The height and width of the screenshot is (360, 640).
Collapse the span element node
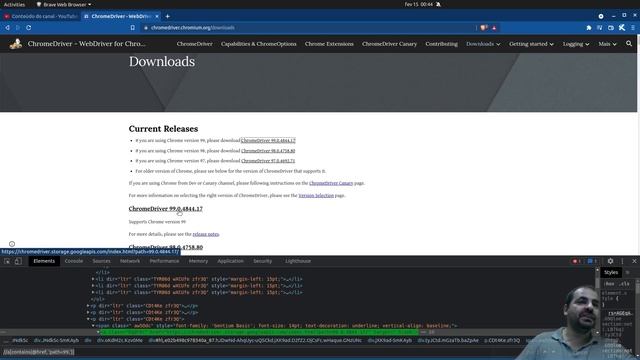click(93, 326)
